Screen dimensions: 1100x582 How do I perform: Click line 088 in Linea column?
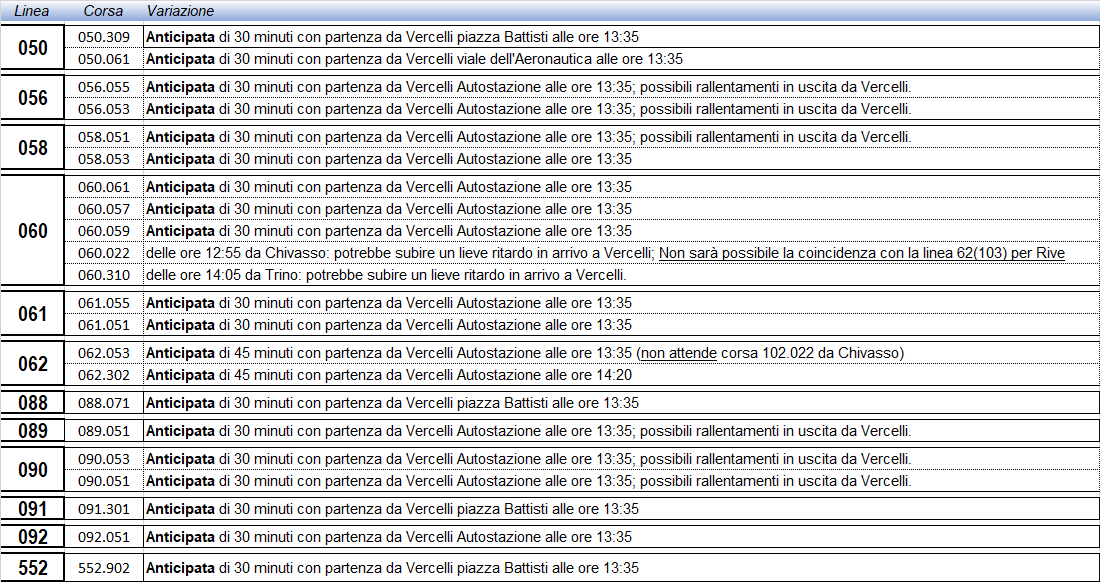coord(33,403)
